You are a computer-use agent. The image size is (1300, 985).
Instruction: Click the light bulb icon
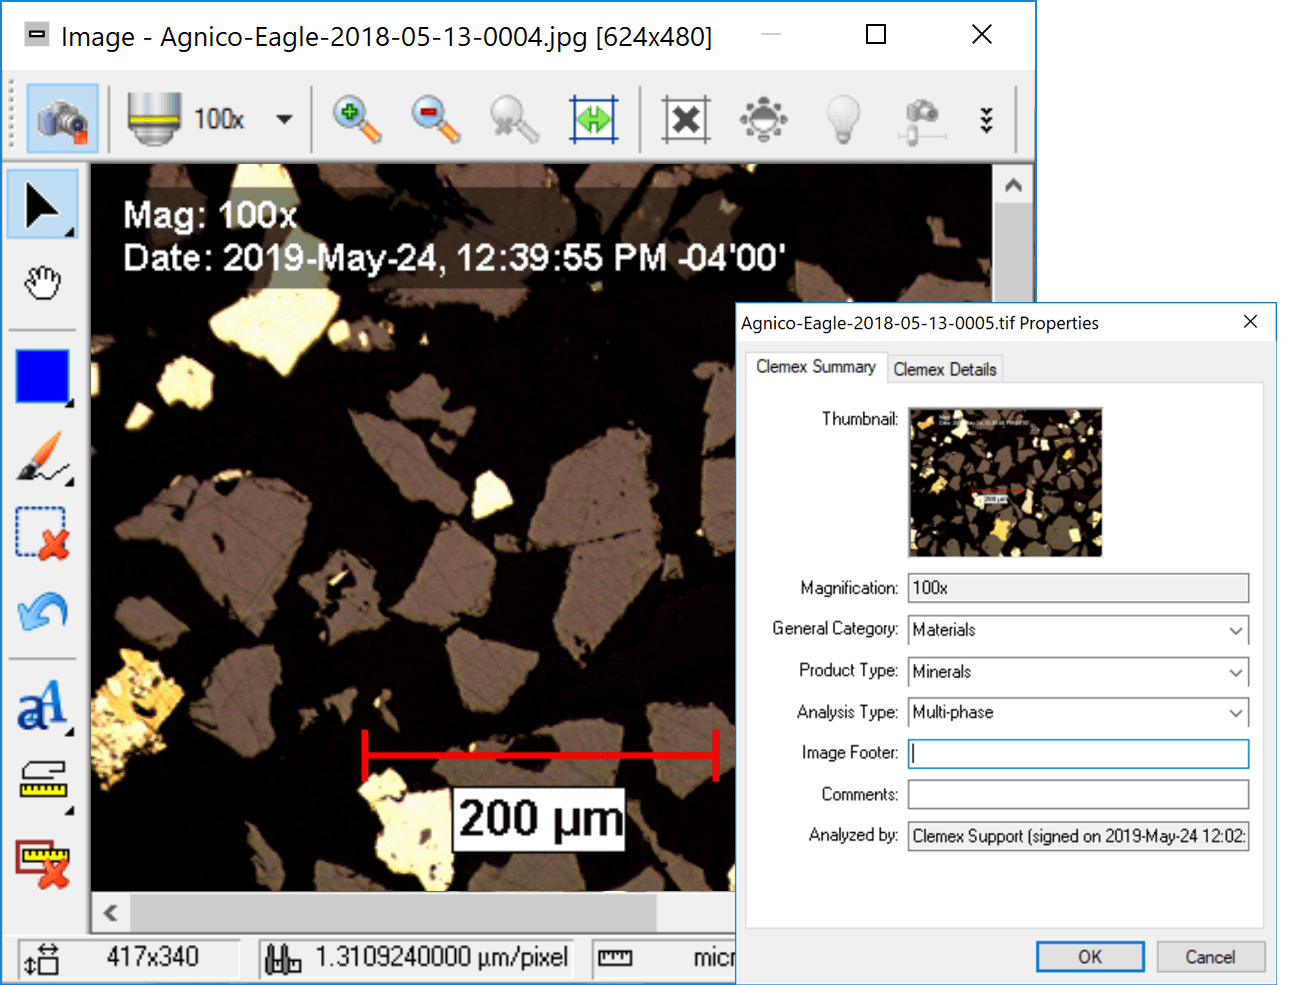(x=843, y=120)
